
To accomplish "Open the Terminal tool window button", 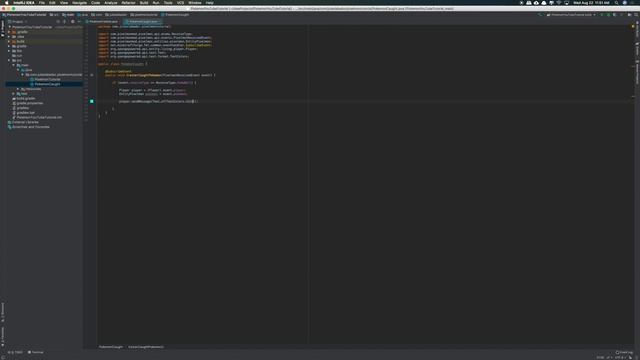I will point(36,352).
